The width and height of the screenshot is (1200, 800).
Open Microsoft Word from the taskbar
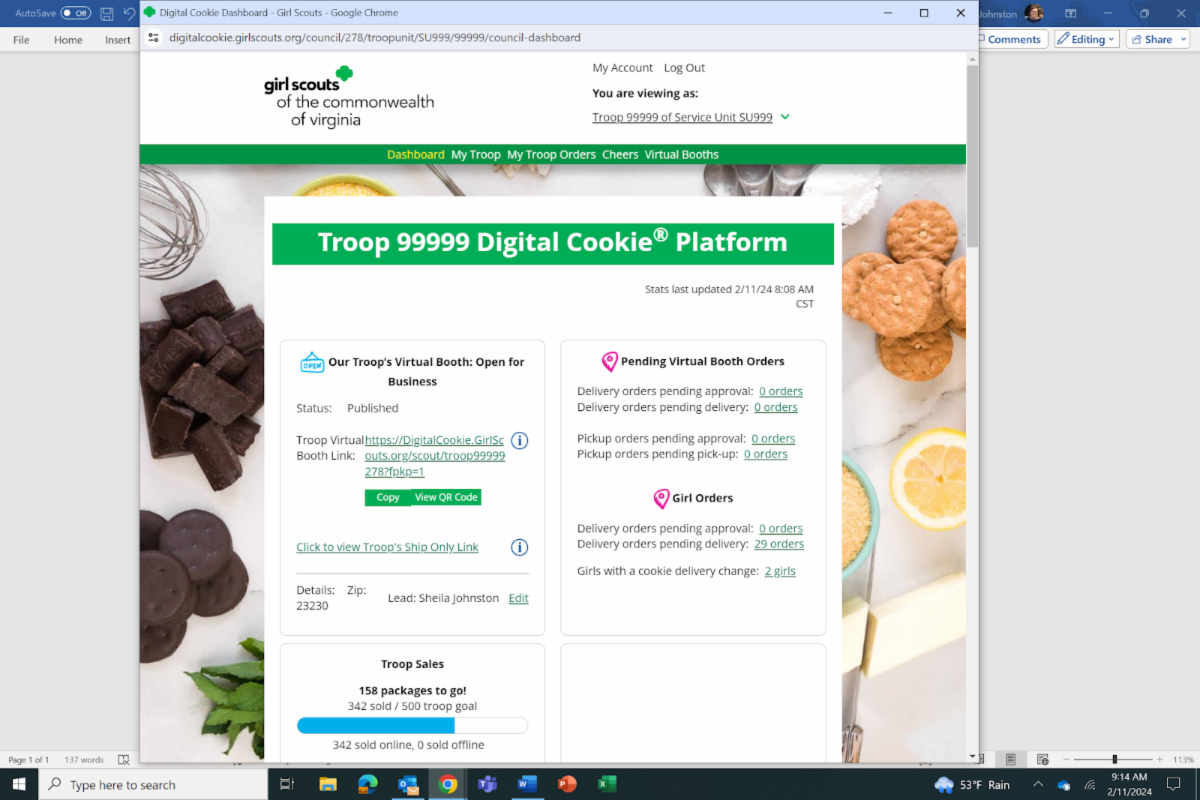[x=527, y=784]
